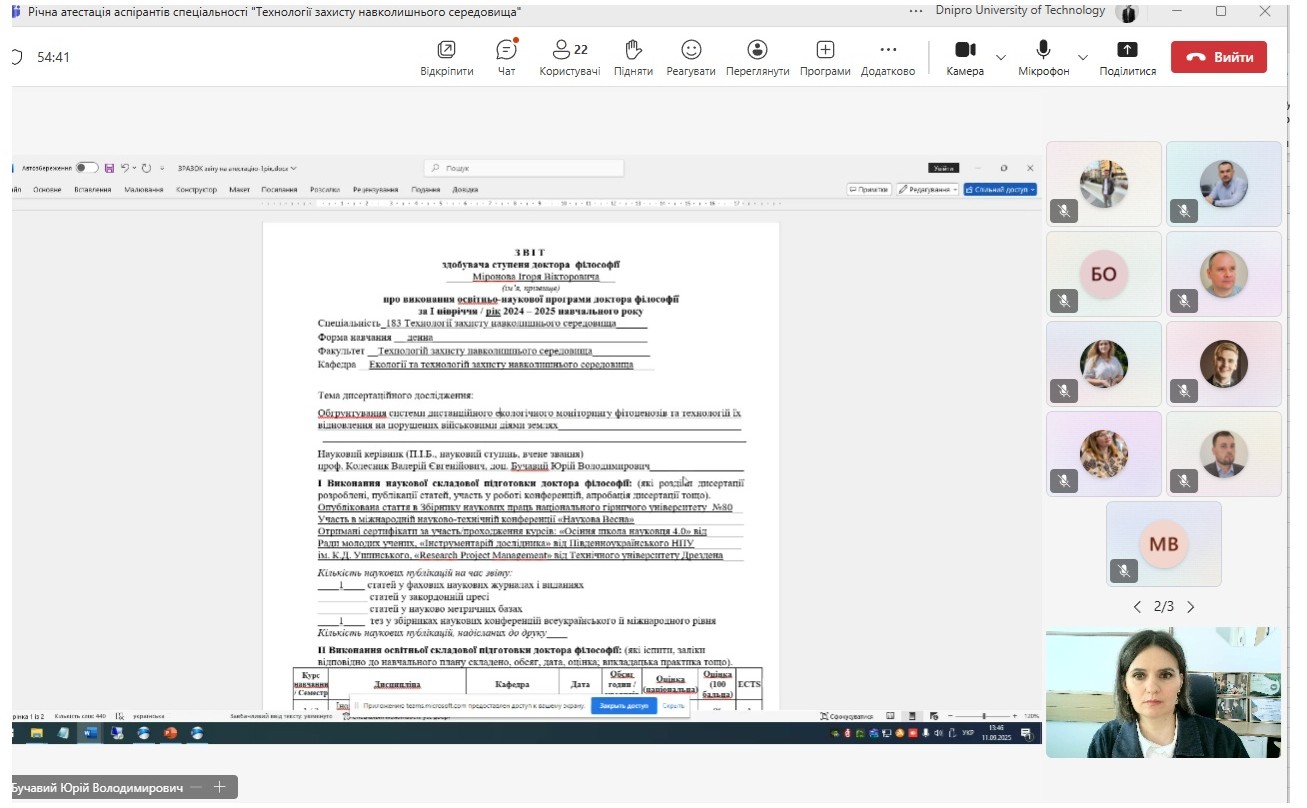
Task: Toggle the camera on or off
Action: click(964, 56)
